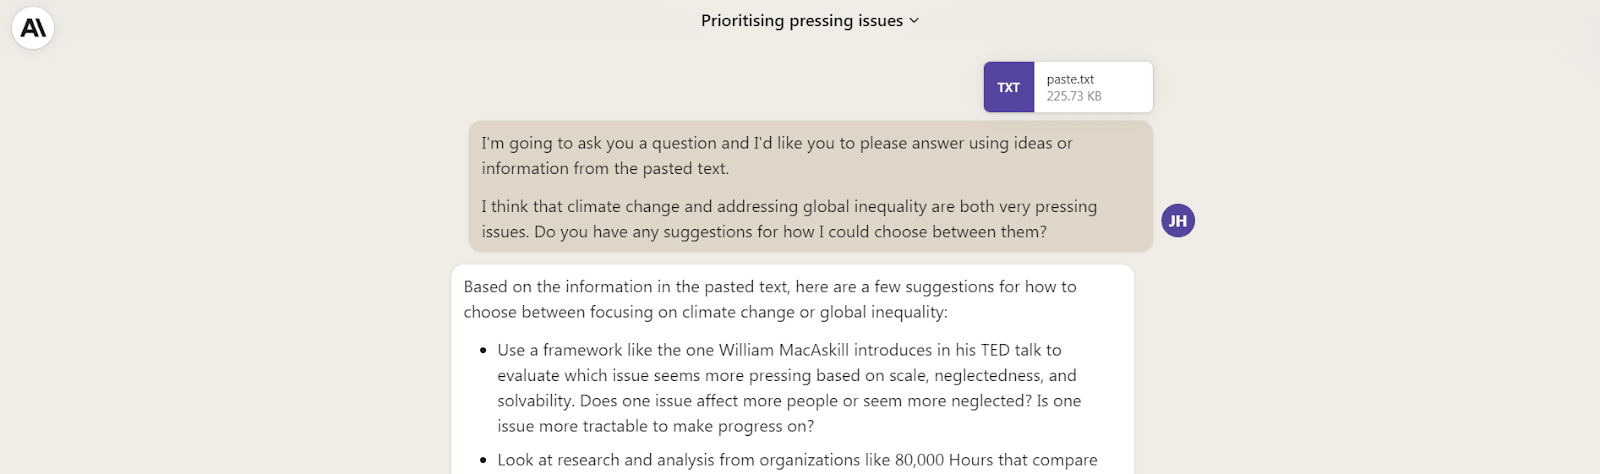Click the phrase 'scale, neglectedness' in response
Viewport: 1600px width, 474px height.
[x=963, y=375]
